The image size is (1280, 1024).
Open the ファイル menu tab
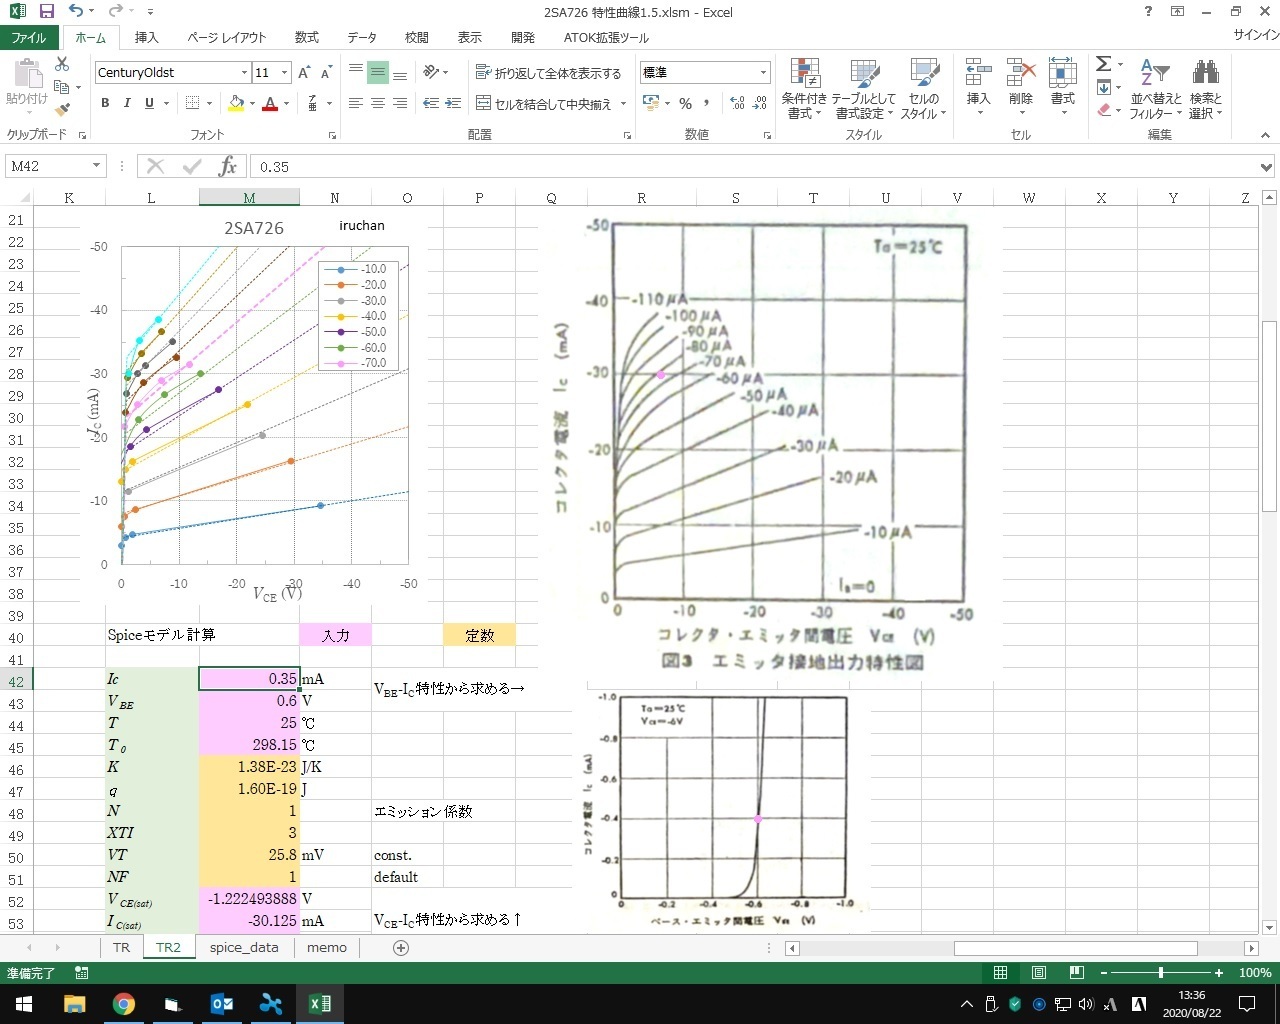[x=29, y=37]
